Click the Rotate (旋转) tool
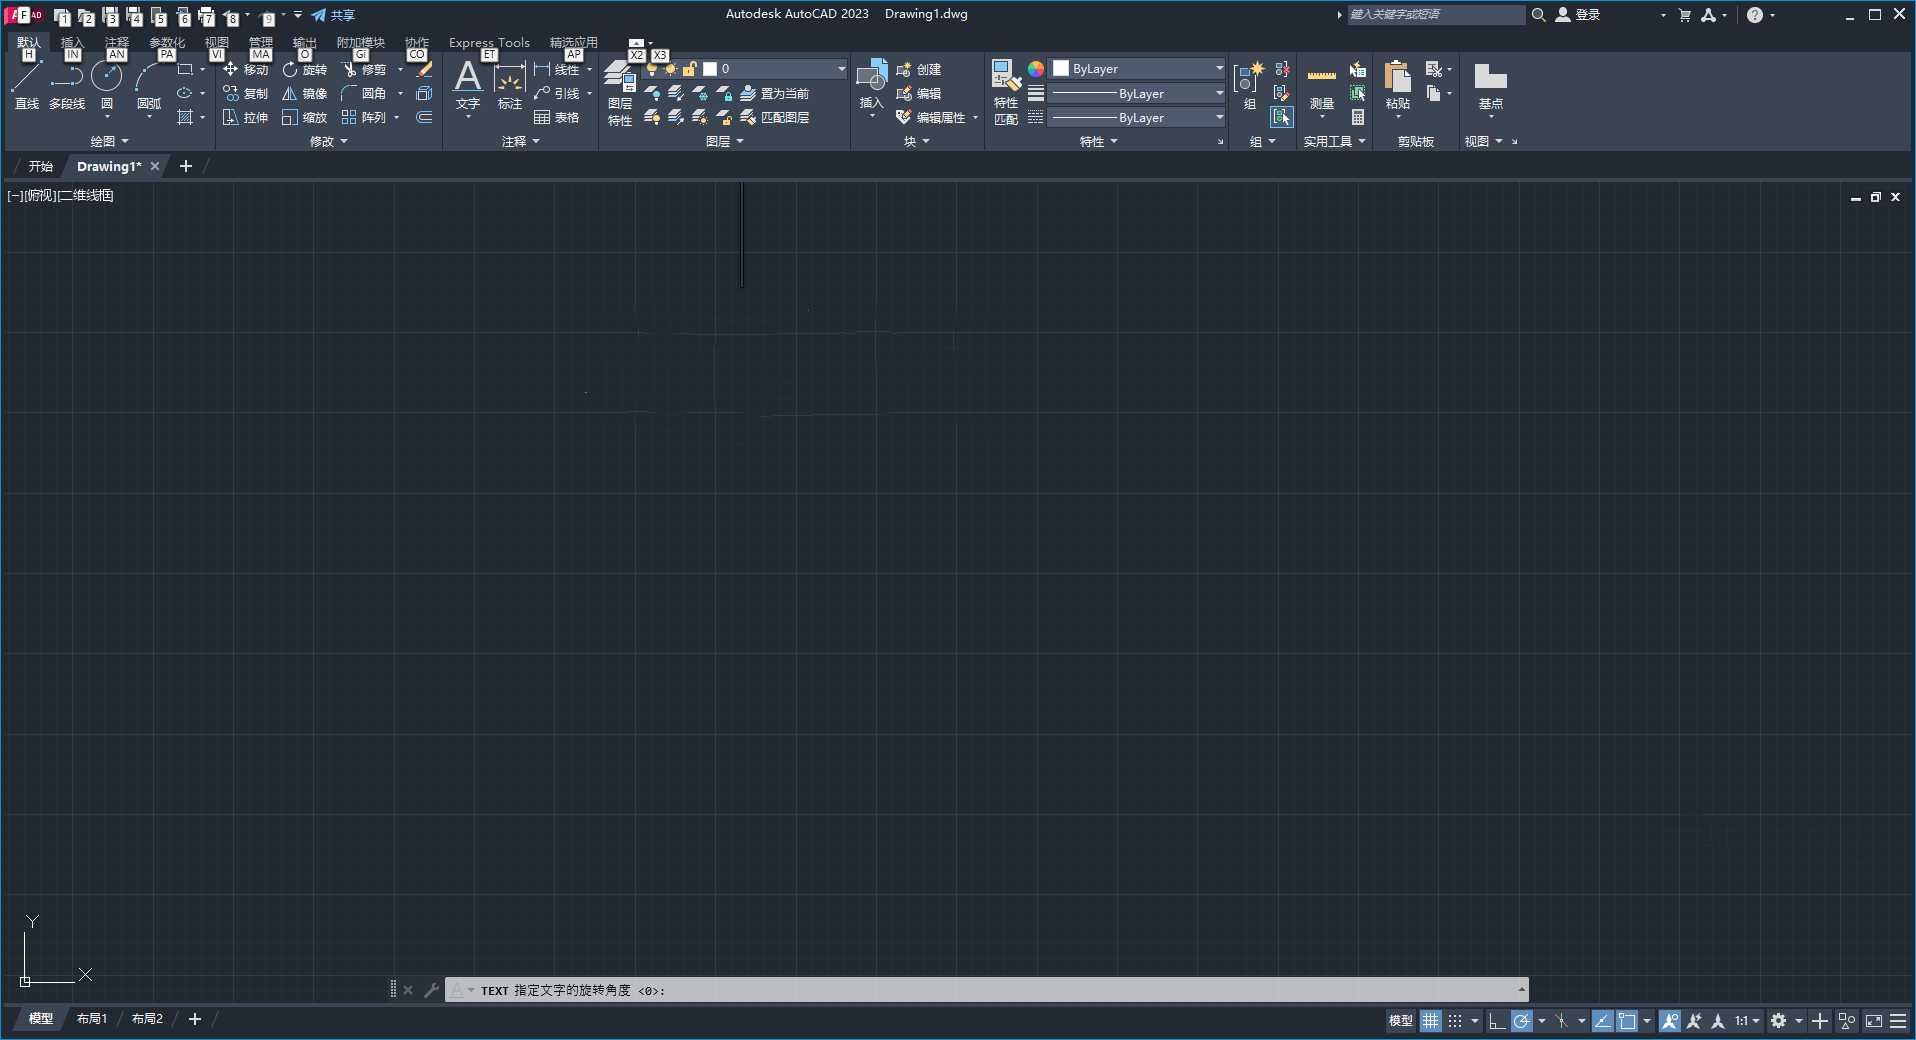Image resolution: width=1916 pixels, height=1040 pixels. (305, 70)
